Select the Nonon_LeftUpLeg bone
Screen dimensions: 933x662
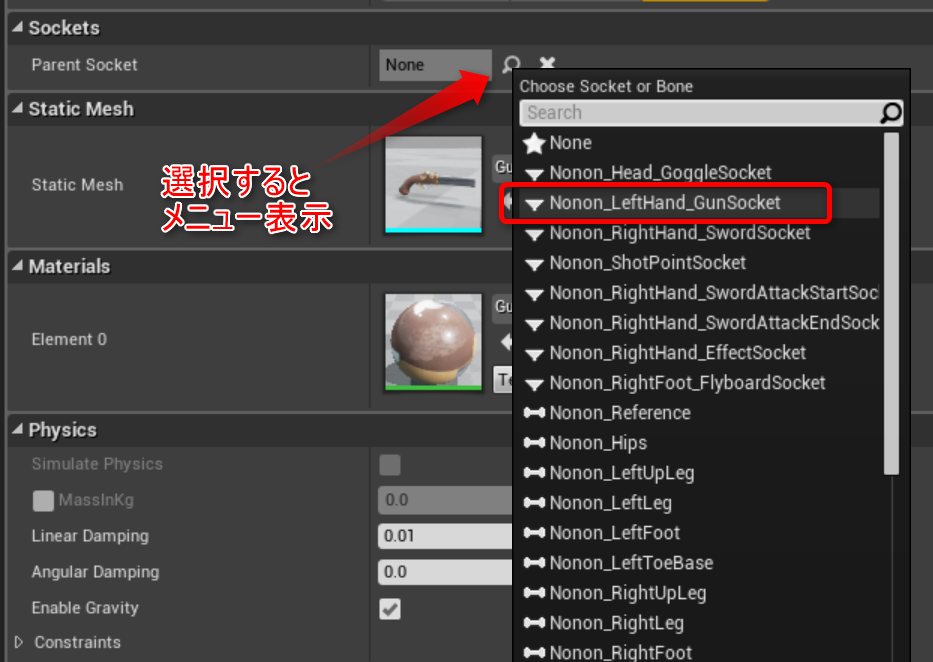click(x=700, y=473)
